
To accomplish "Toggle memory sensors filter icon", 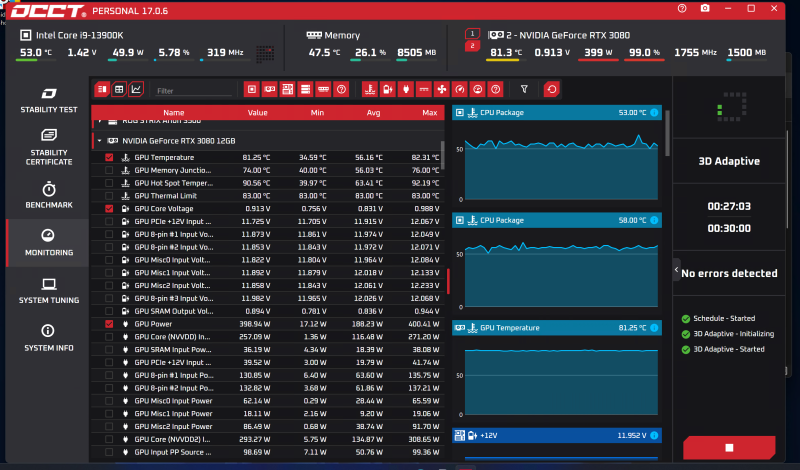I will (x=323, y=90).
